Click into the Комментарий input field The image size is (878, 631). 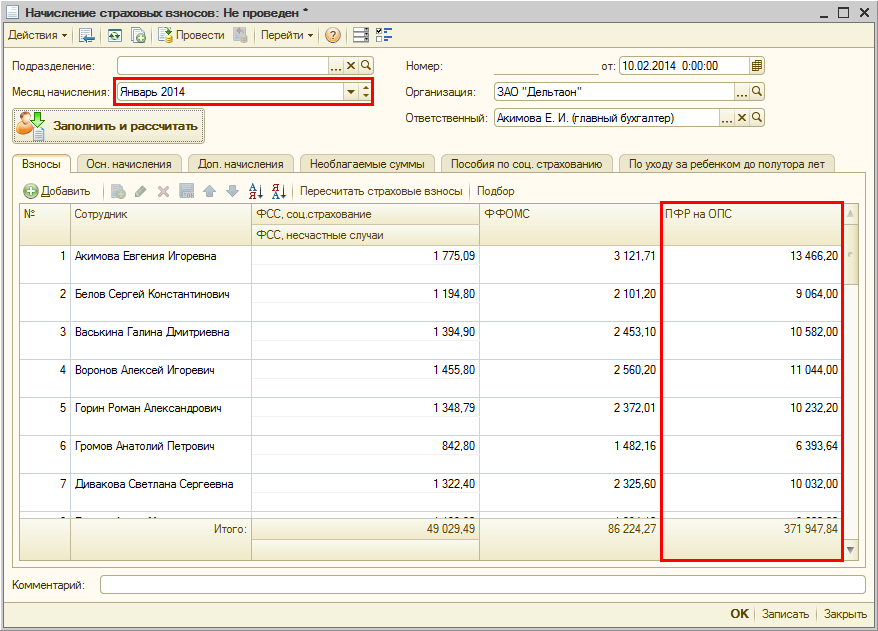pyautogui.click(x=482, y=584)
